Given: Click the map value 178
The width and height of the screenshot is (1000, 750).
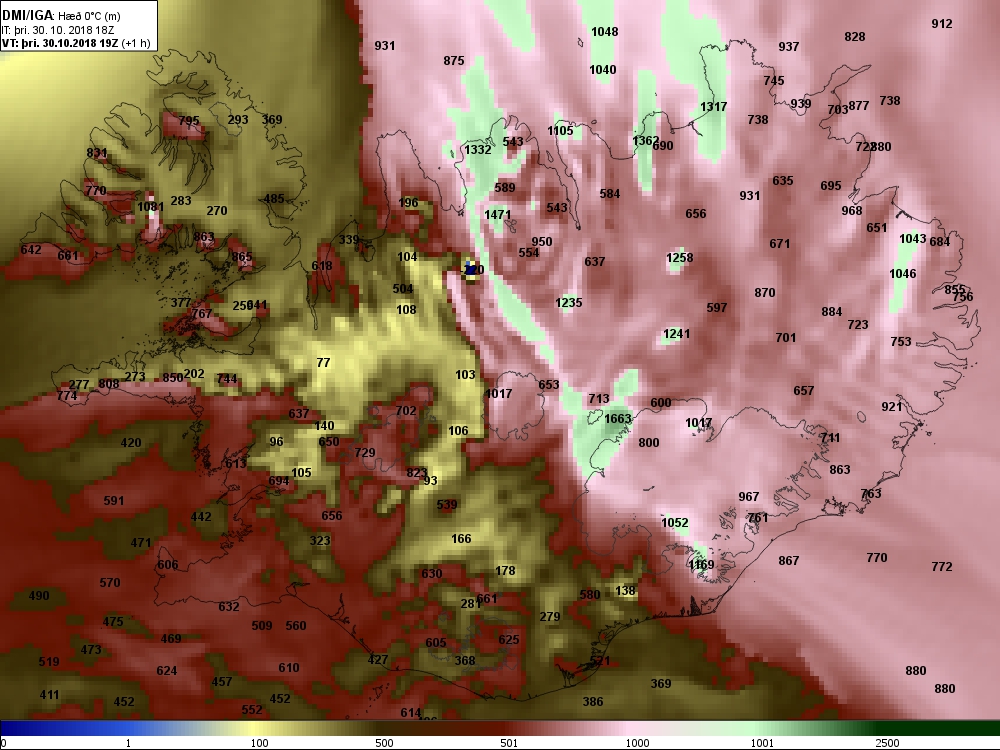Looking at the screenshot, I should pos(505,570).
